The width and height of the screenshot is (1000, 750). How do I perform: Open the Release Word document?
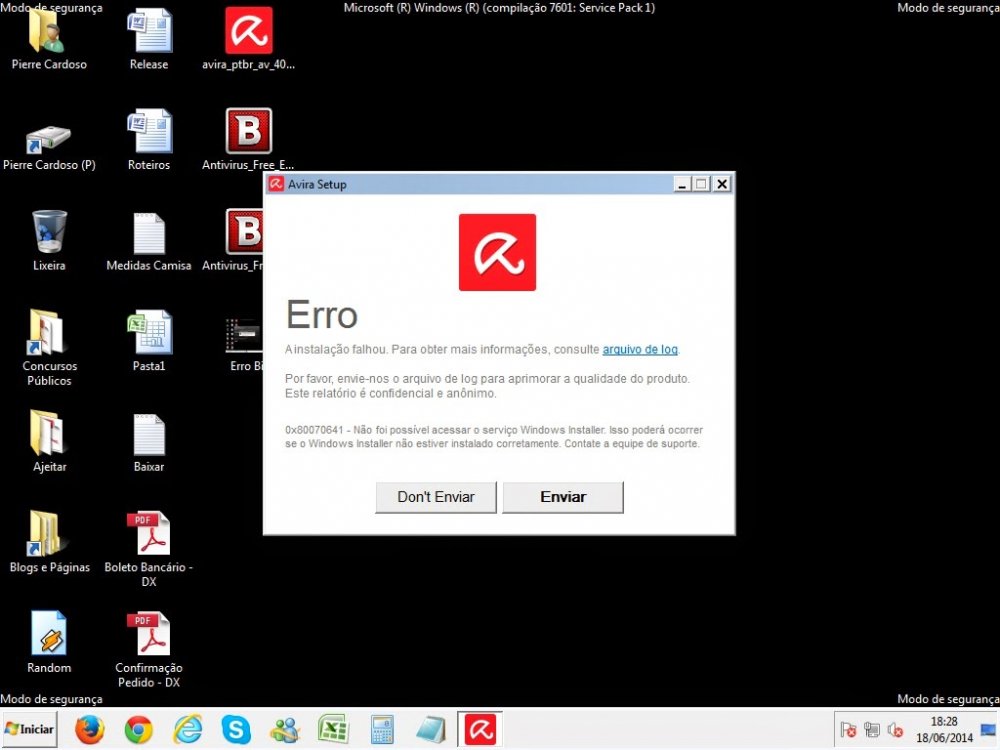pos(149,40)
